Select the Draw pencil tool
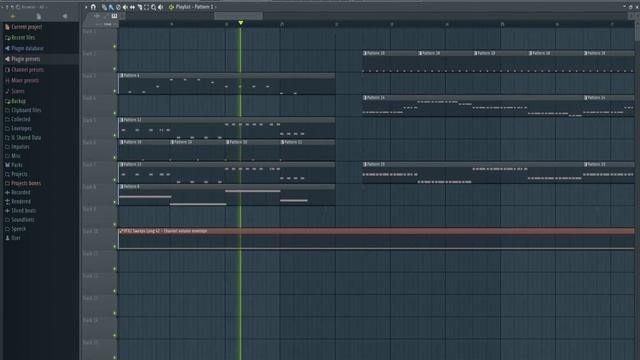 pos(104,7)
